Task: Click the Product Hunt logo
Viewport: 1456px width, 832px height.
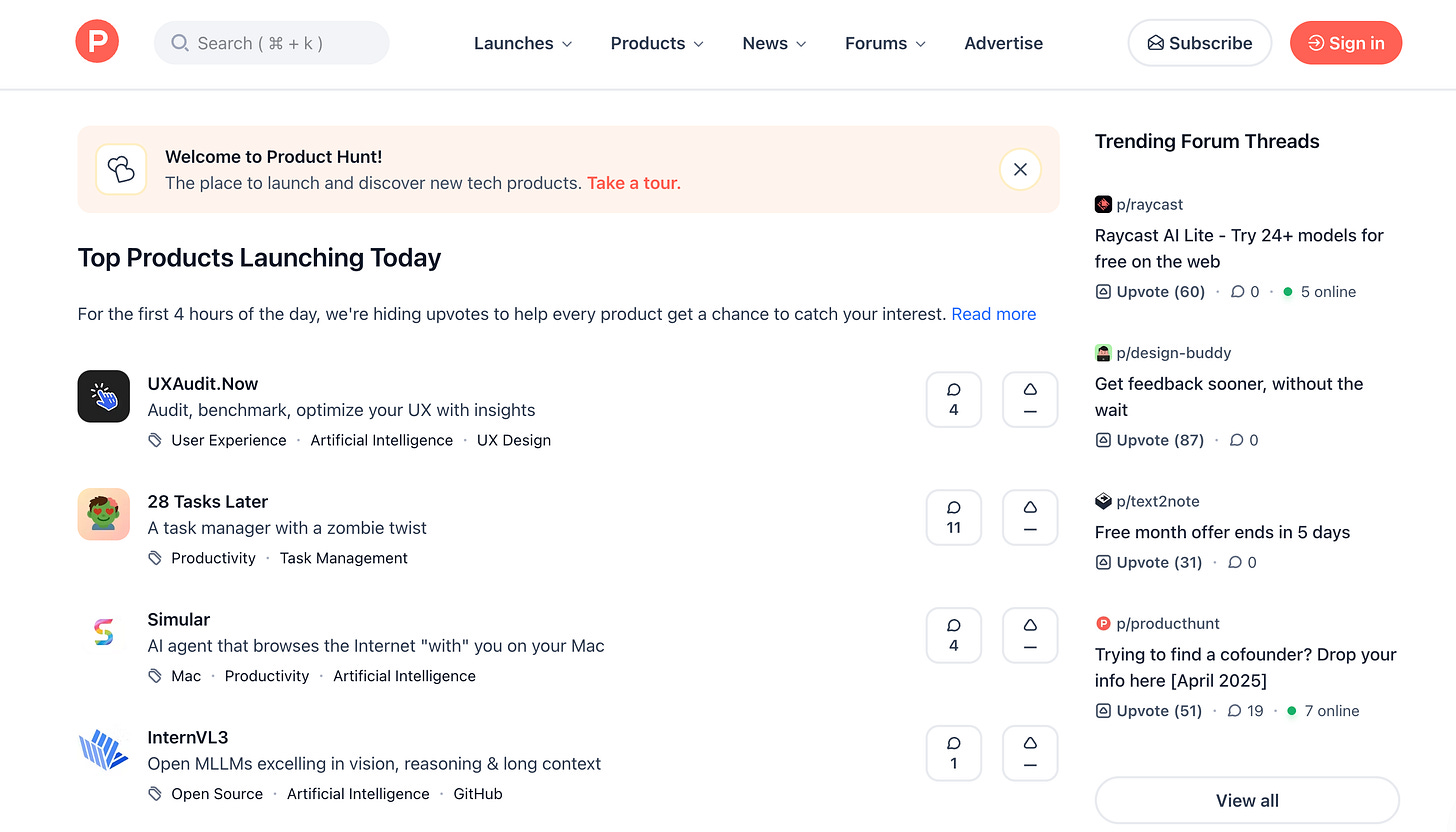Action: [x=97, y=42]
